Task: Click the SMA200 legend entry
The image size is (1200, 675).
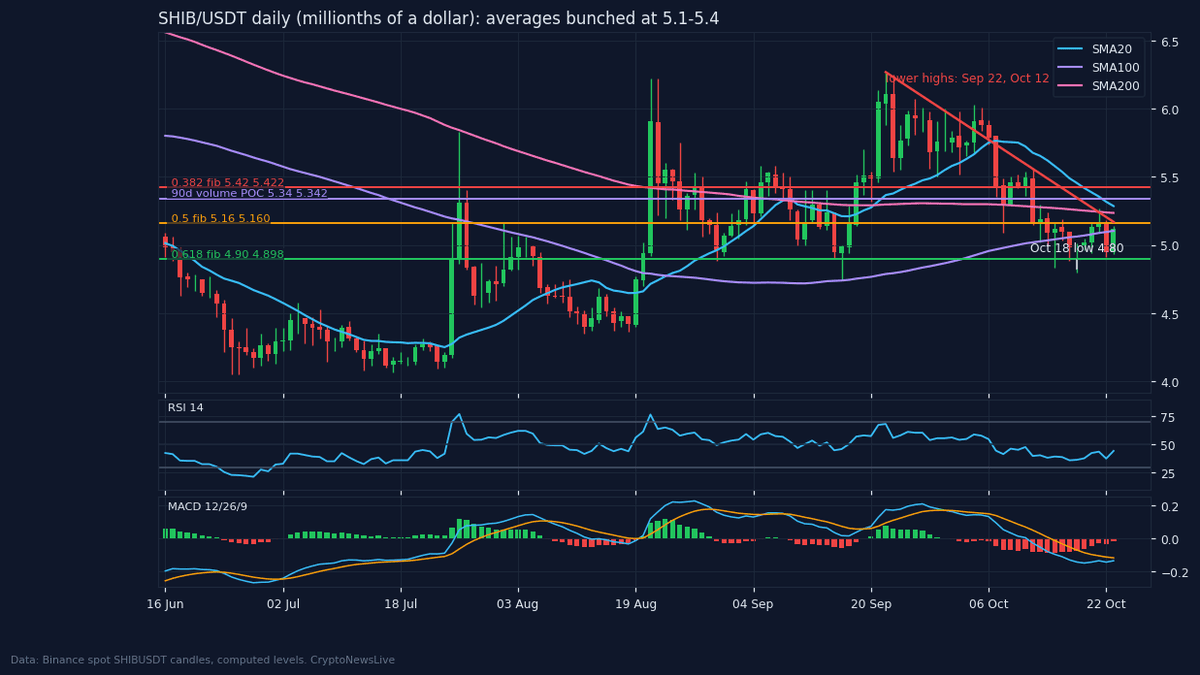Action: click(1100, 86)
